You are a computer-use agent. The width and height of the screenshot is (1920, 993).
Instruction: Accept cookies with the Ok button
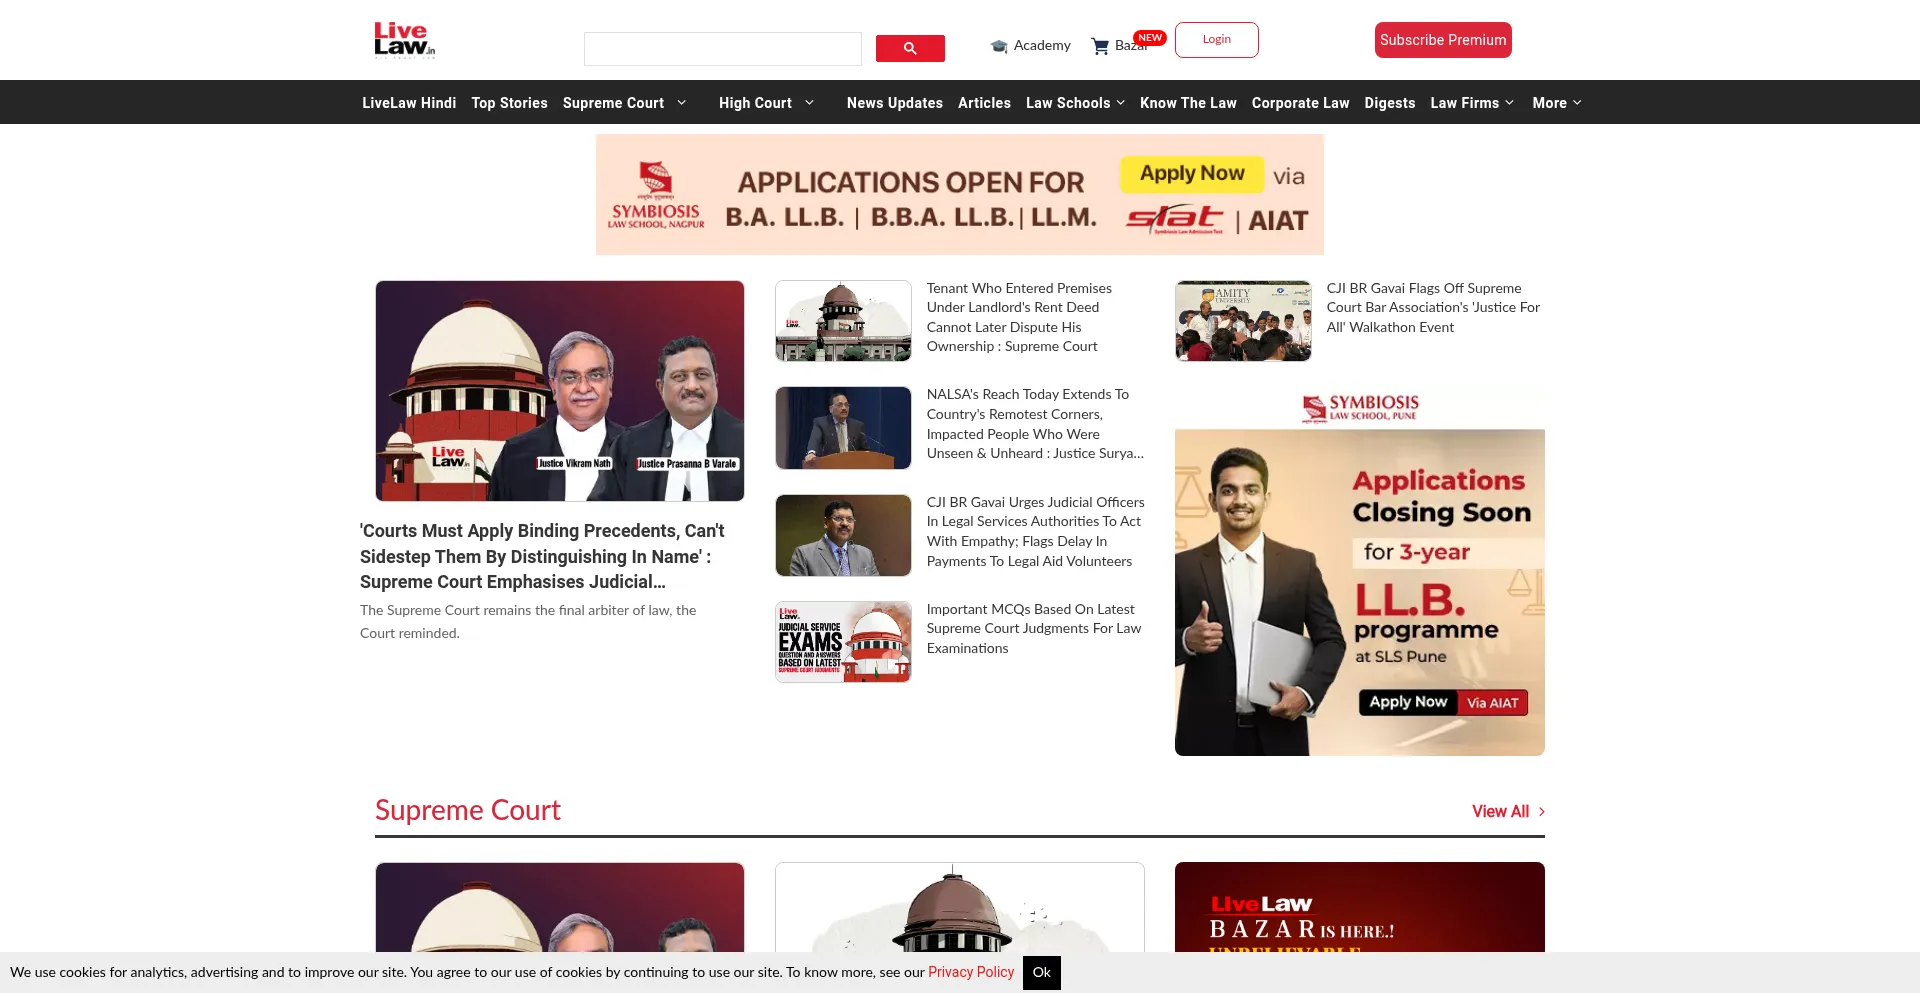1041,972
